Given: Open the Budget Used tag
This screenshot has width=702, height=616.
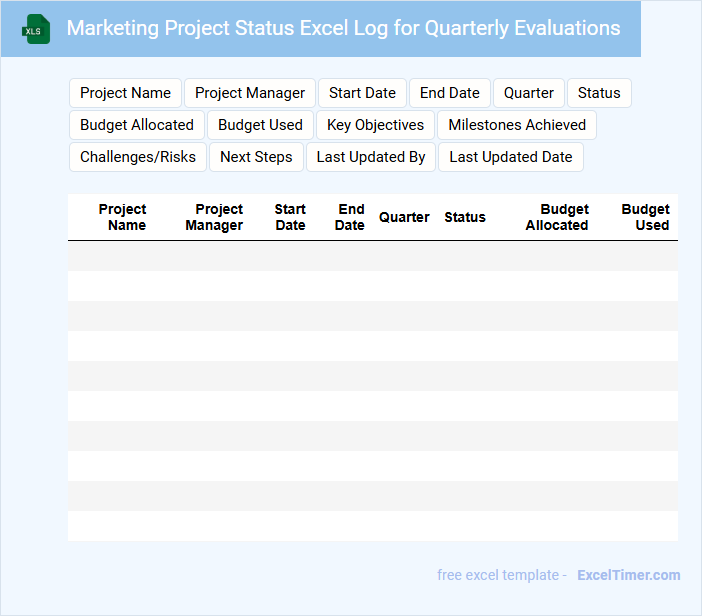Looking at the screenshot, I should tap(260, 125).
